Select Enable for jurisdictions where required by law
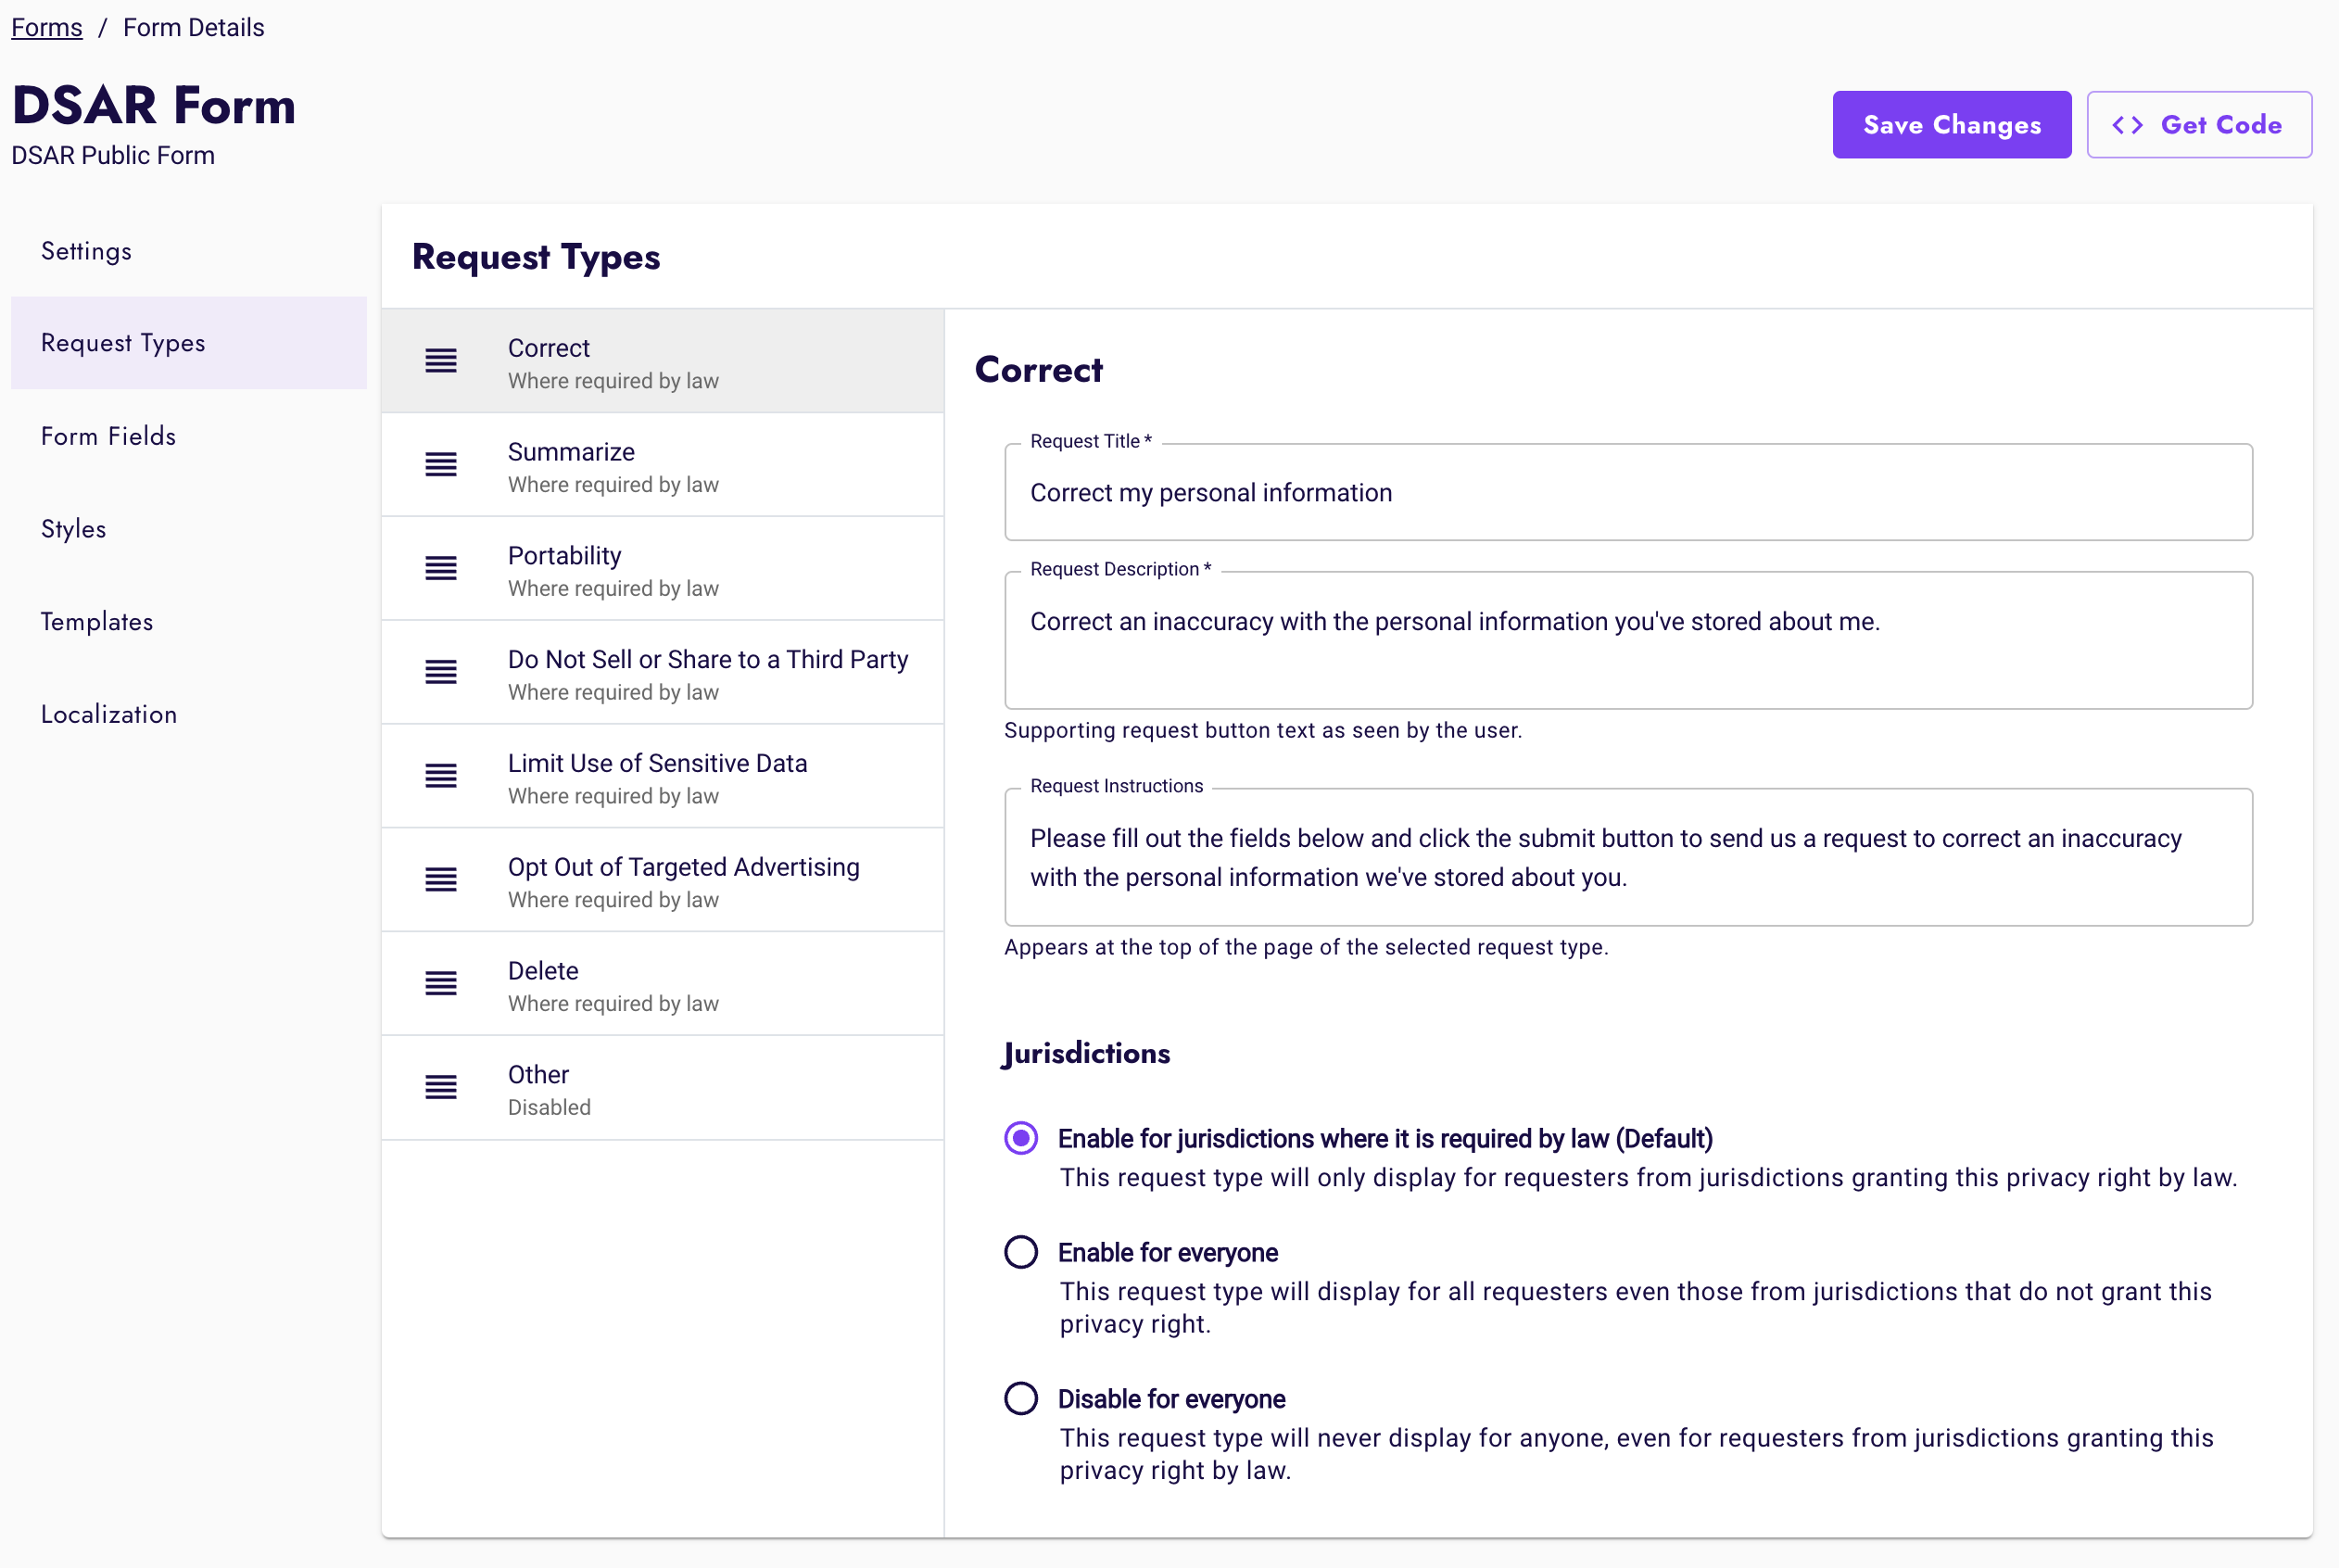Image resolution: width=2339 pixels, height=1568 pixels. 1020,1138
